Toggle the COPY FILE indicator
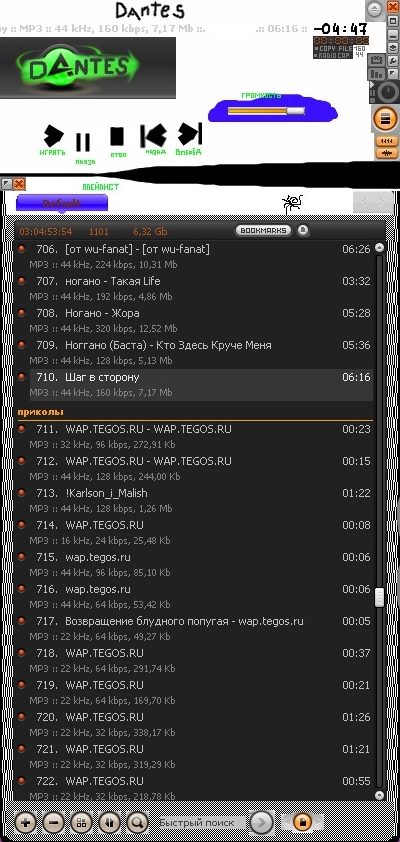 [x=332, y=48]
